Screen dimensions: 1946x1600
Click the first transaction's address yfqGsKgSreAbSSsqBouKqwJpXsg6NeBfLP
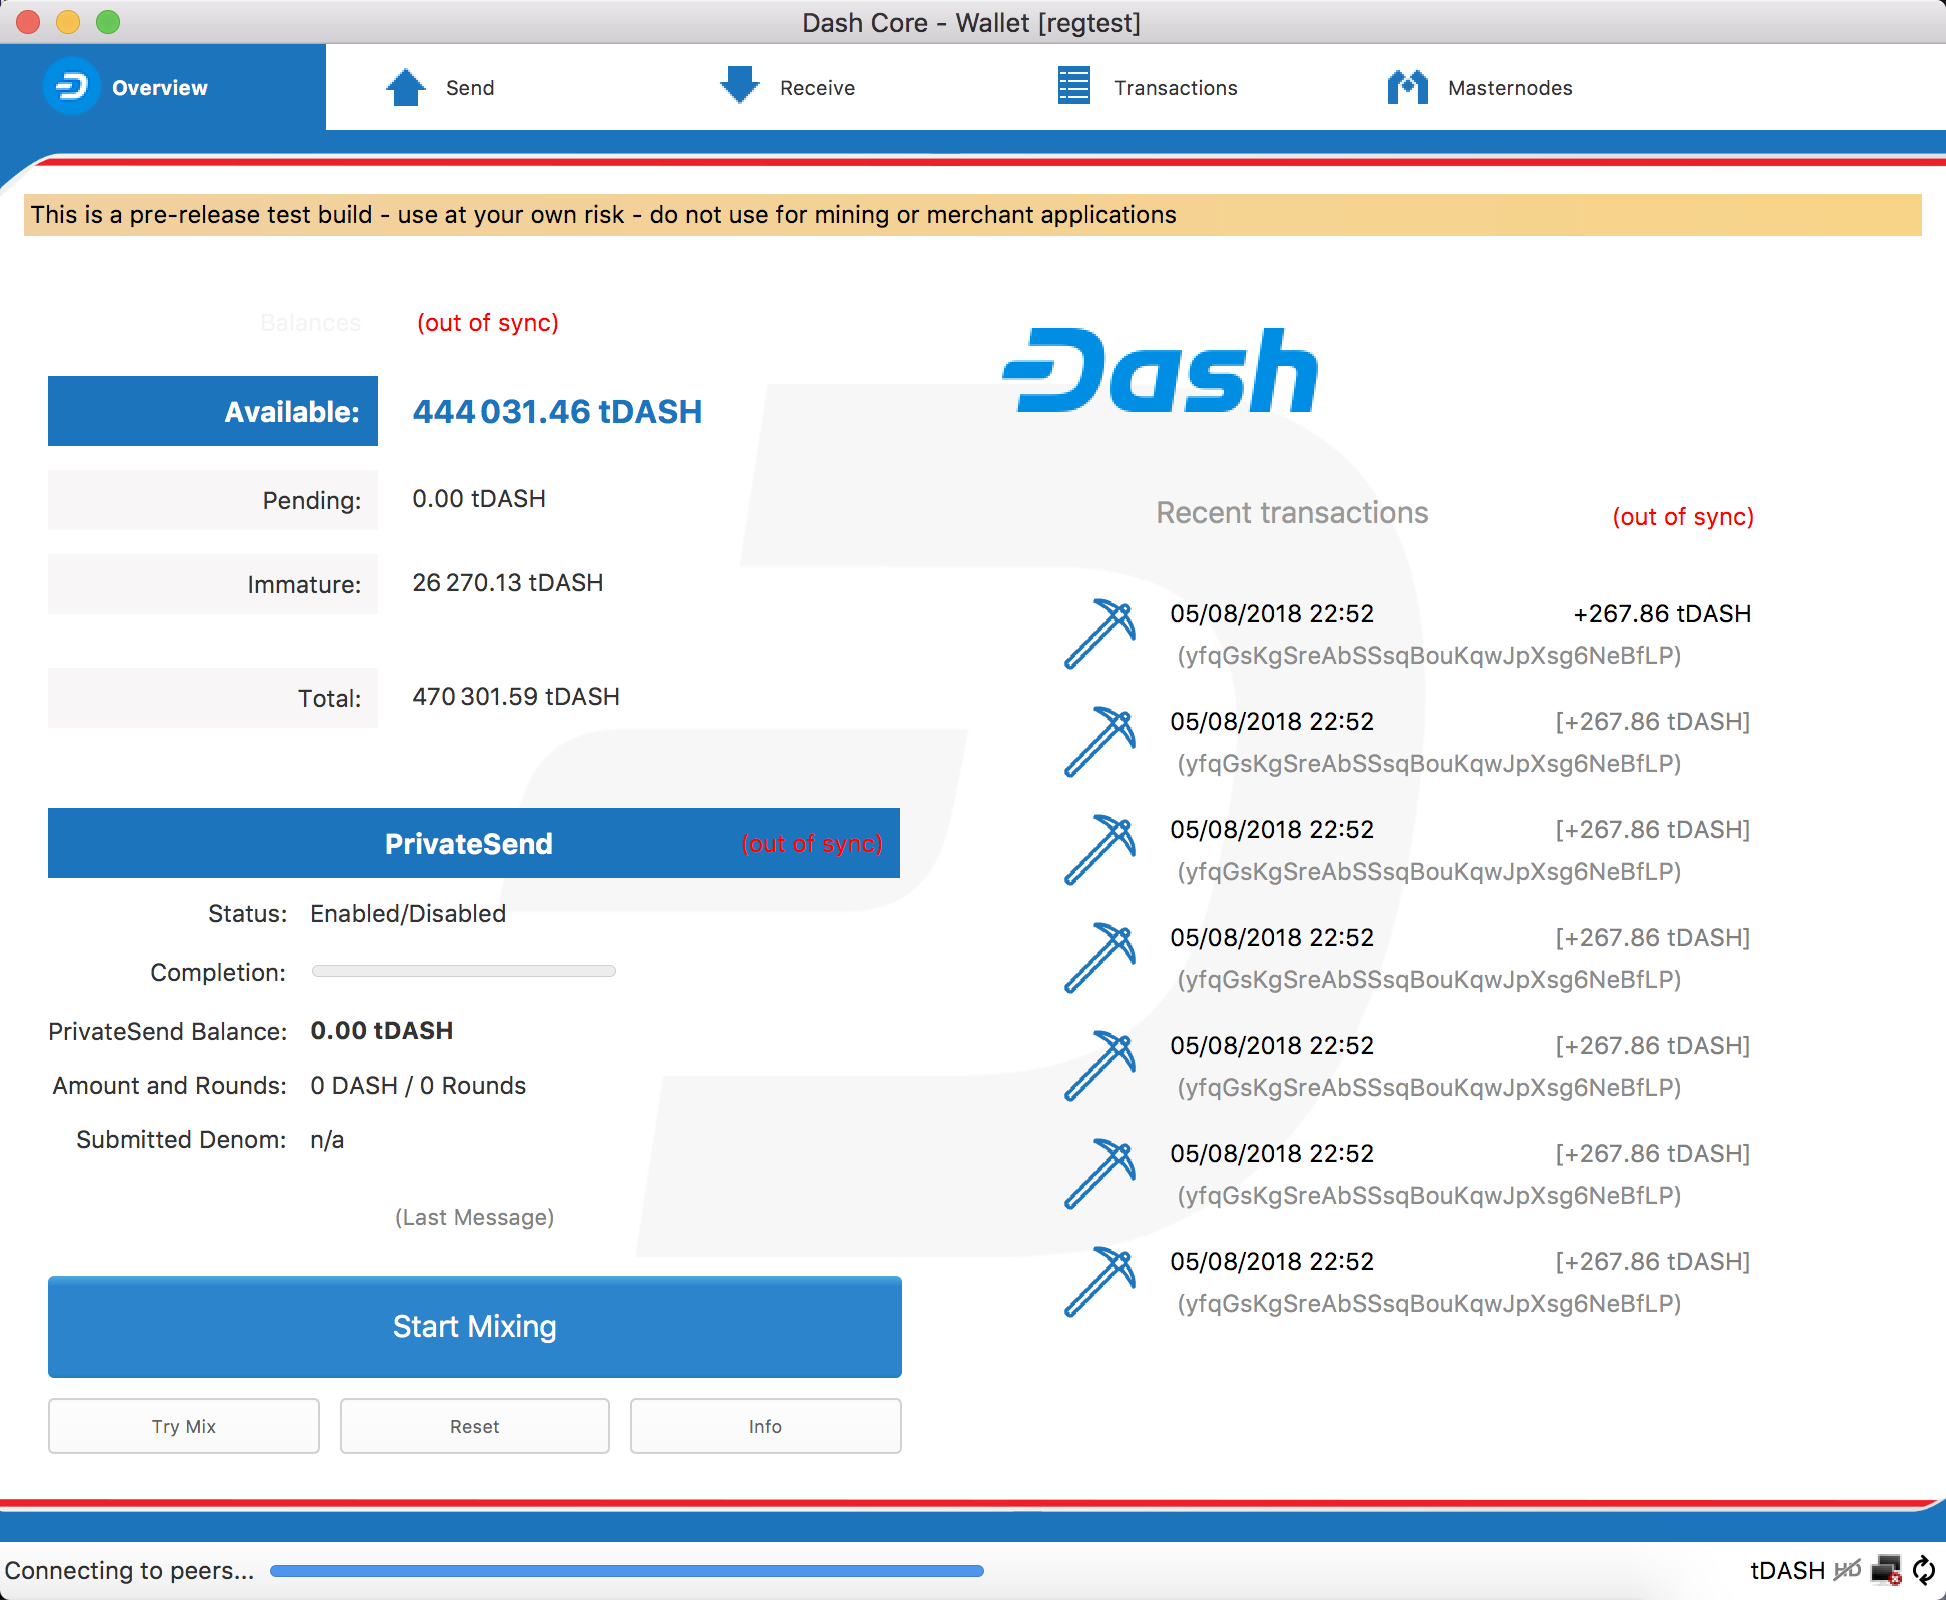tap(1430, 656)
